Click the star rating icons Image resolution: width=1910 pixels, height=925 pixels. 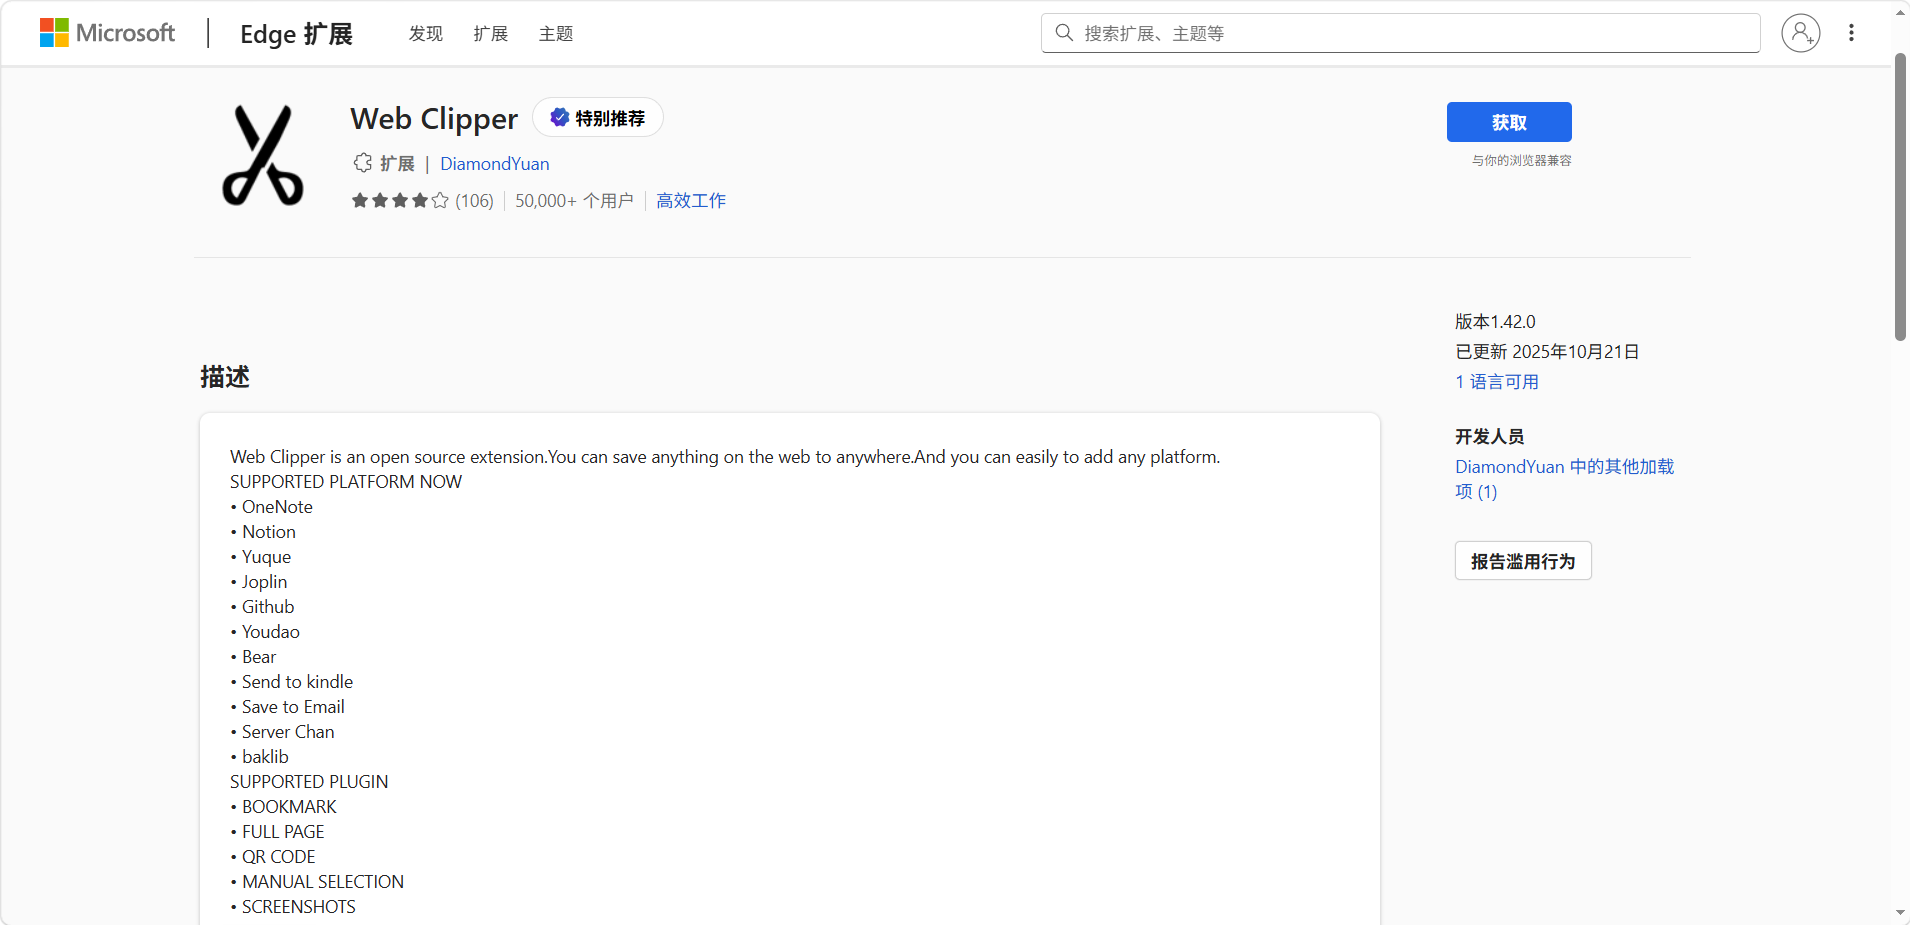pos(399,201)
